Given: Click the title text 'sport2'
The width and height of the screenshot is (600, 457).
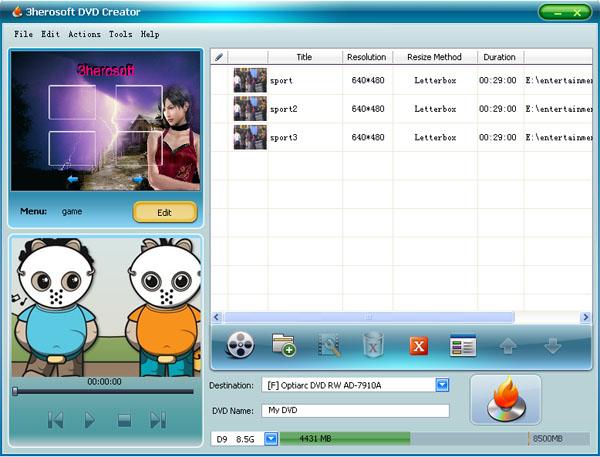Looking at the screenshot, I should (284, 109).
